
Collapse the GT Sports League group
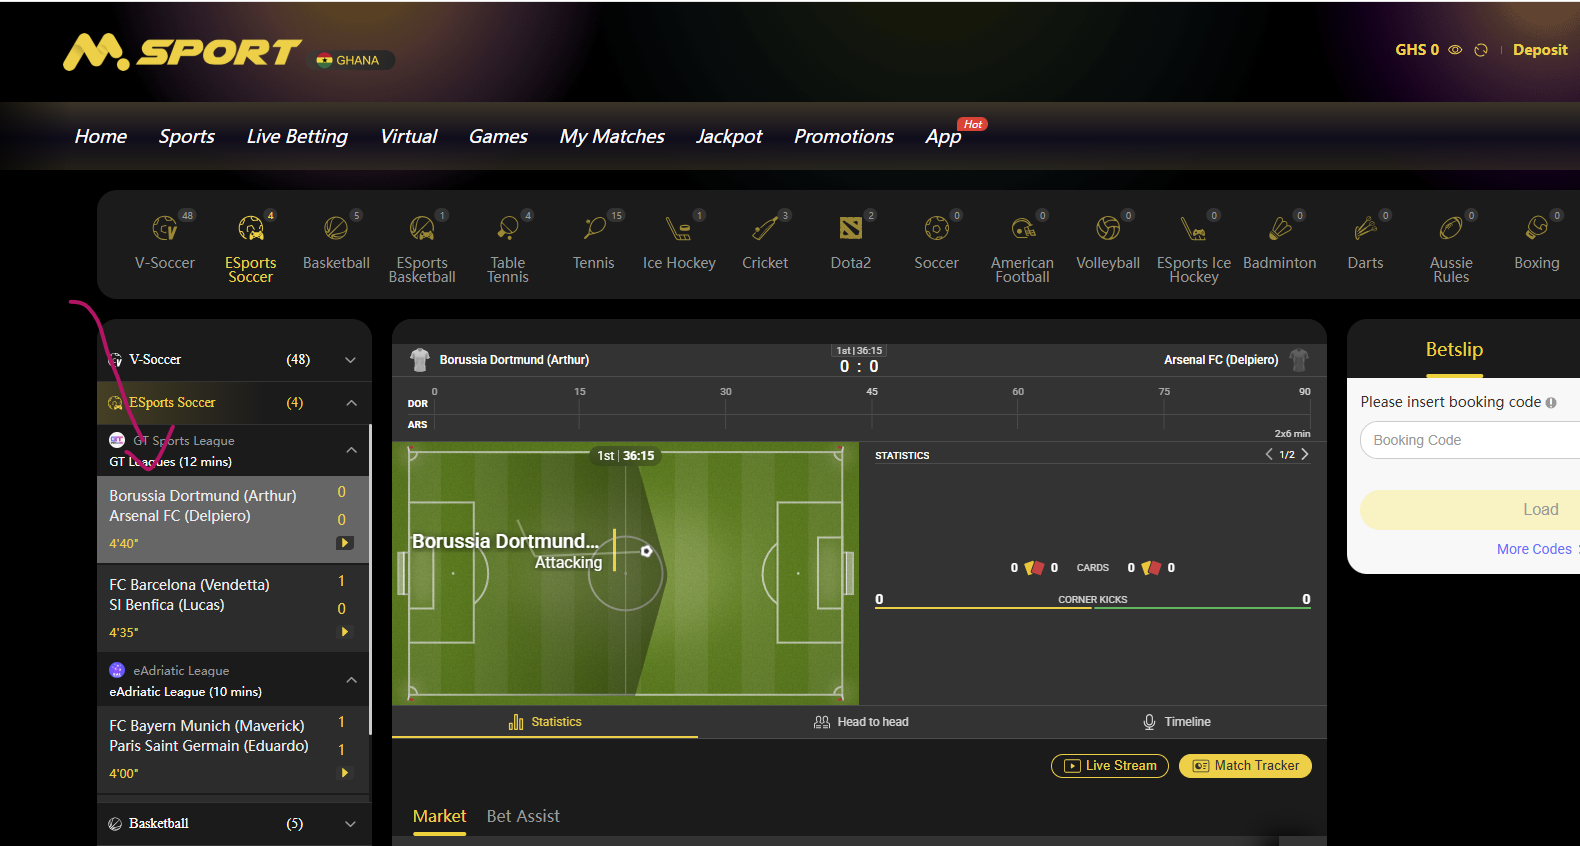coord(351,451)
